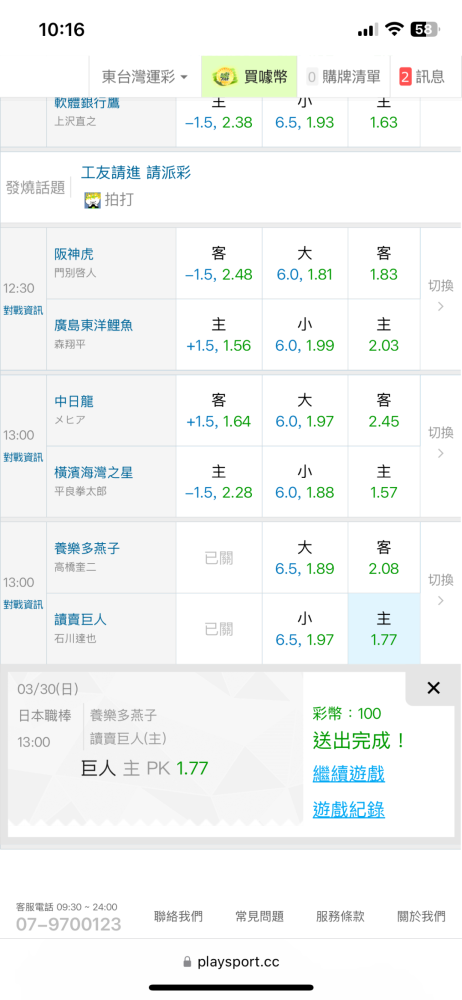Select 主 1.57 moneyline for 橫濱海灣之星
462x1000 pixels.
tap(384, 482)
